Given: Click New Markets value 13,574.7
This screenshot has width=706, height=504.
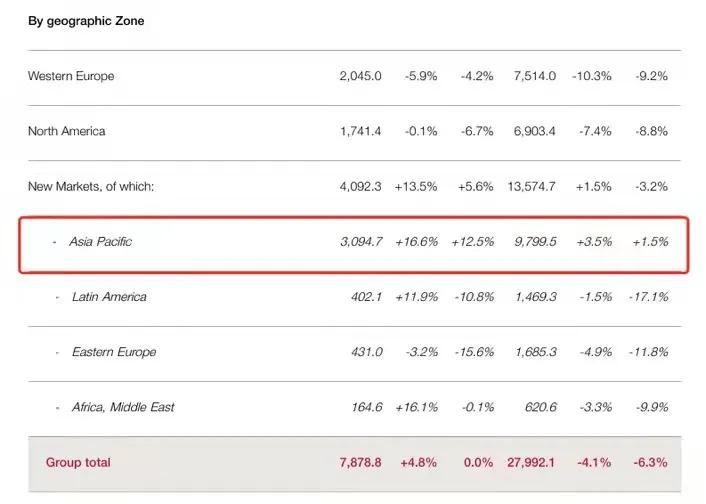Looking at the screenshot, I should 532,186.
